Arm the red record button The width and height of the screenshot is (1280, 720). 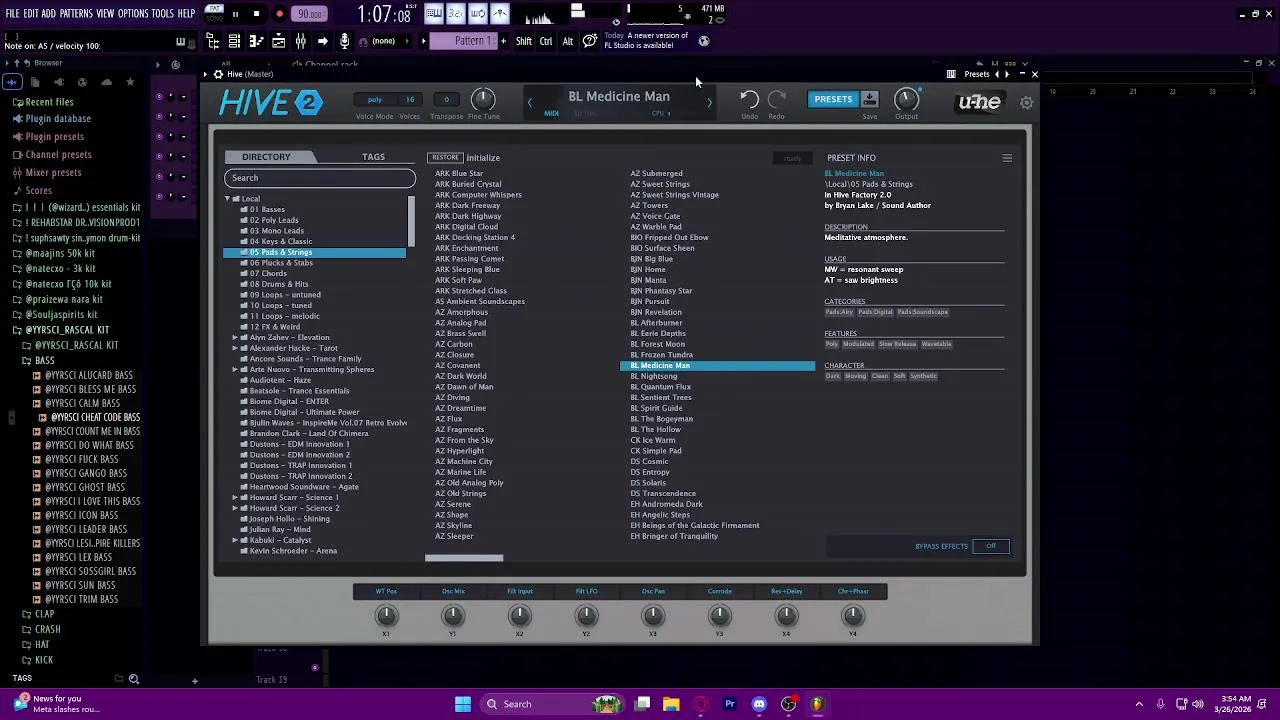tap(280, 14)
